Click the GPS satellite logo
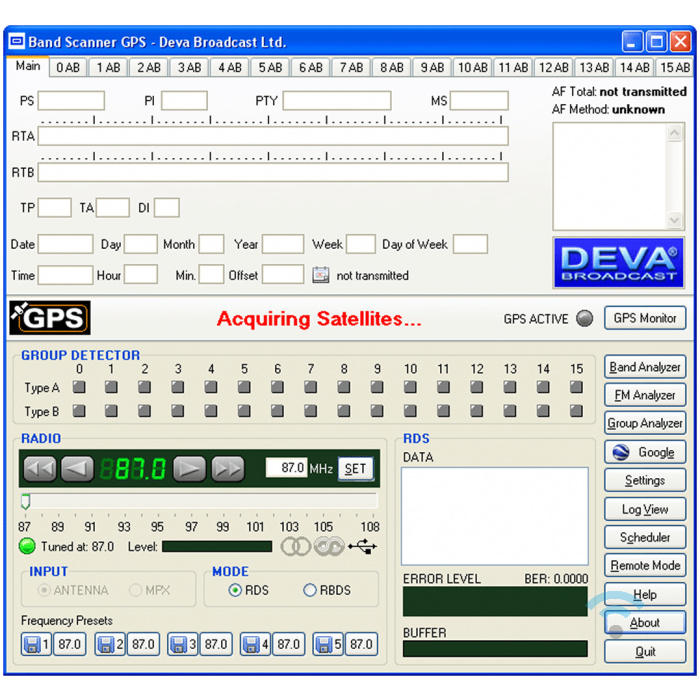The height and width of the screenshot is (700, 700). click(50, 318)
